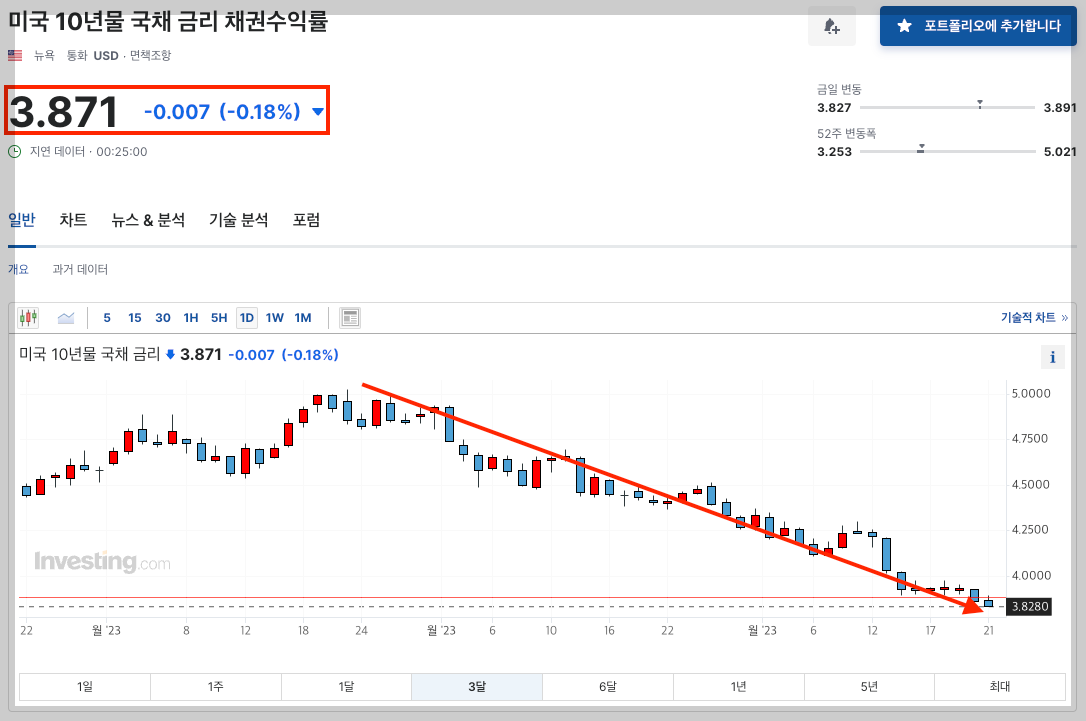Select the 5H interval toggle
The width and height of the screenshot is (1086, 721).
point(219,318)
